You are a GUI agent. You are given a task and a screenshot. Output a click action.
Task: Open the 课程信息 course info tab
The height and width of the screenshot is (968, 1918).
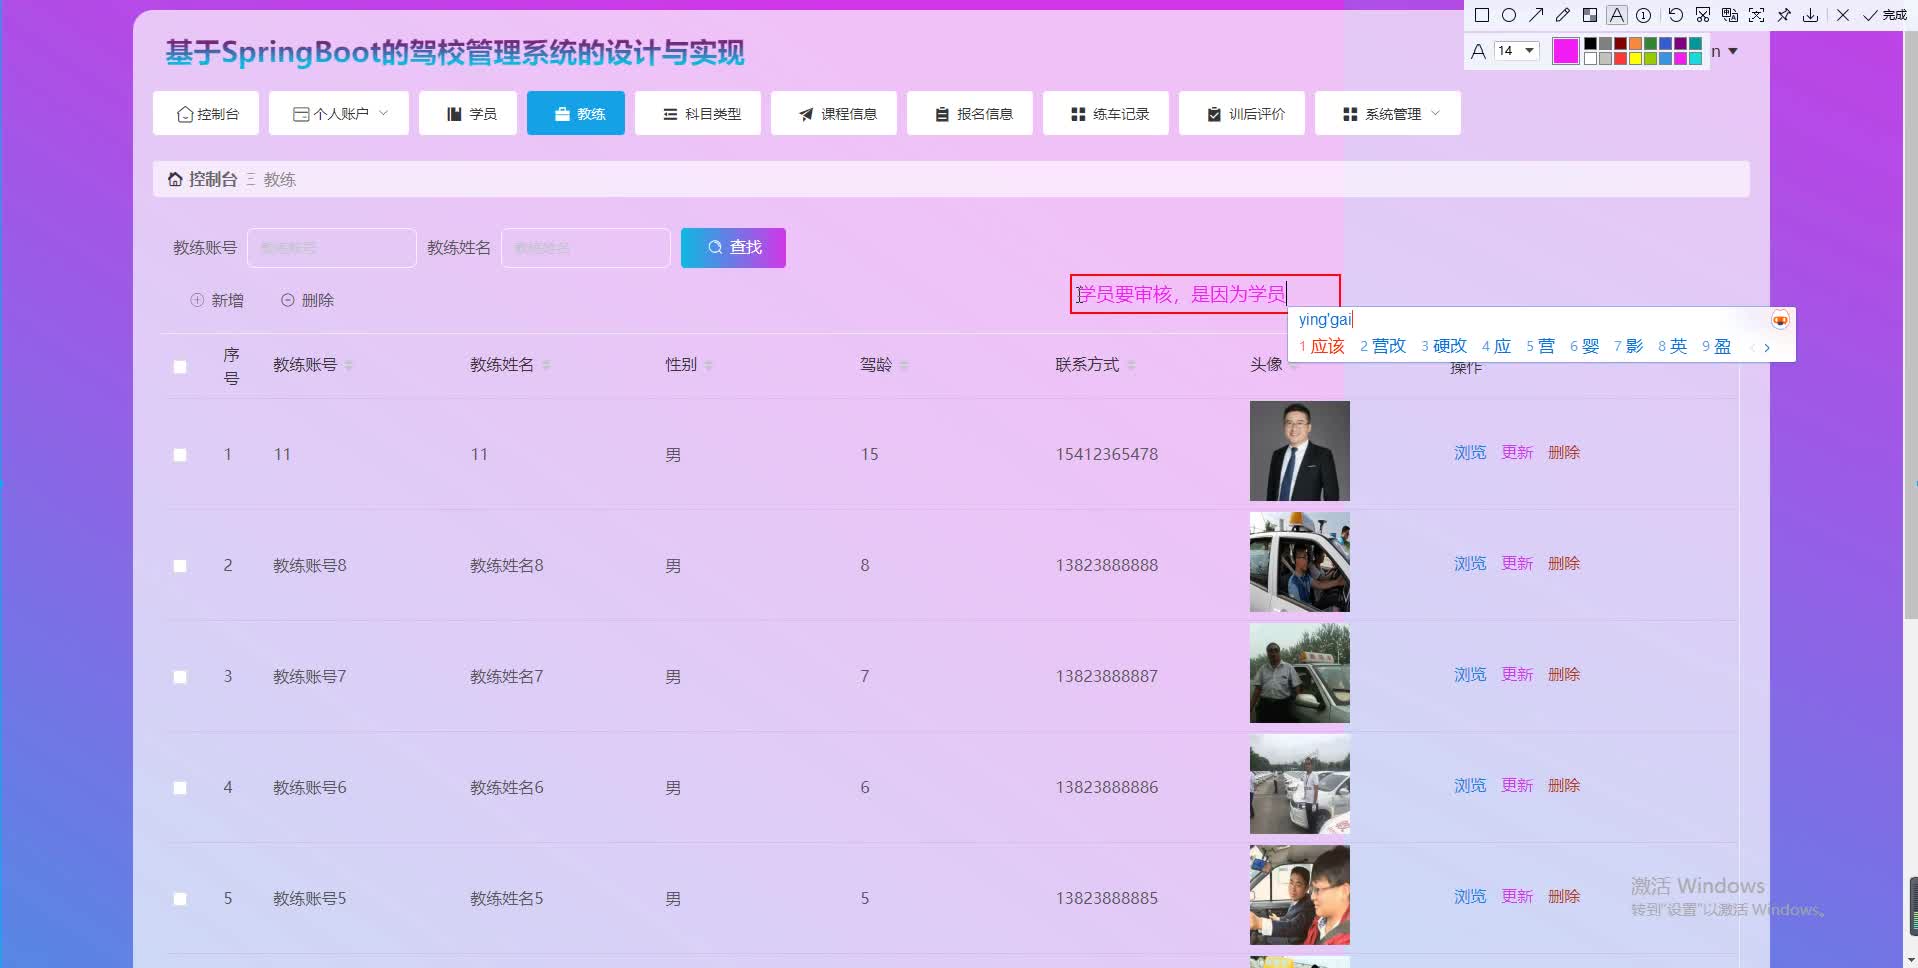[834, 113]
